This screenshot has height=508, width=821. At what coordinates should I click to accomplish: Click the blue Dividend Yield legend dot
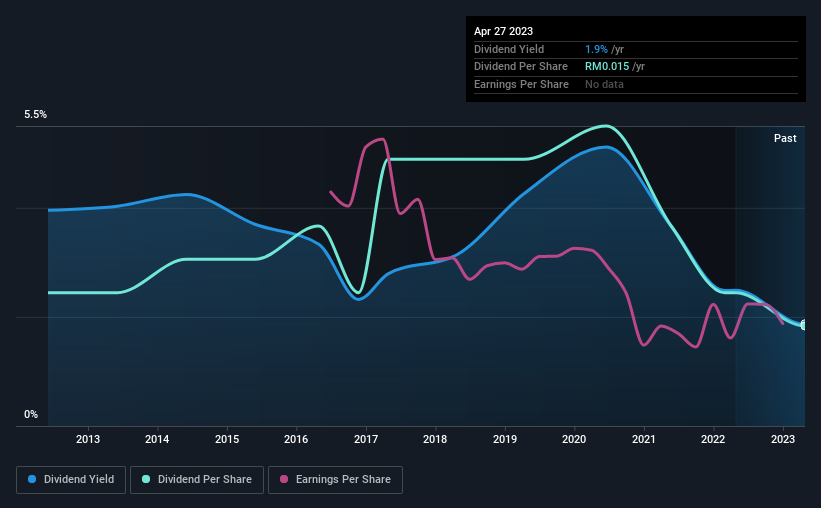click(x=32, y=479)
